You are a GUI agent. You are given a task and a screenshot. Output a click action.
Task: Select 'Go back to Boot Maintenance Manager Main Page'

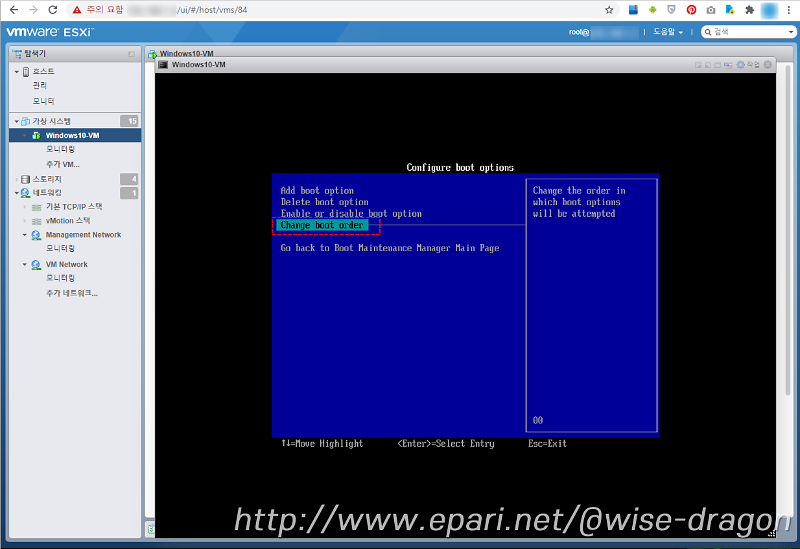click(390, 248)
